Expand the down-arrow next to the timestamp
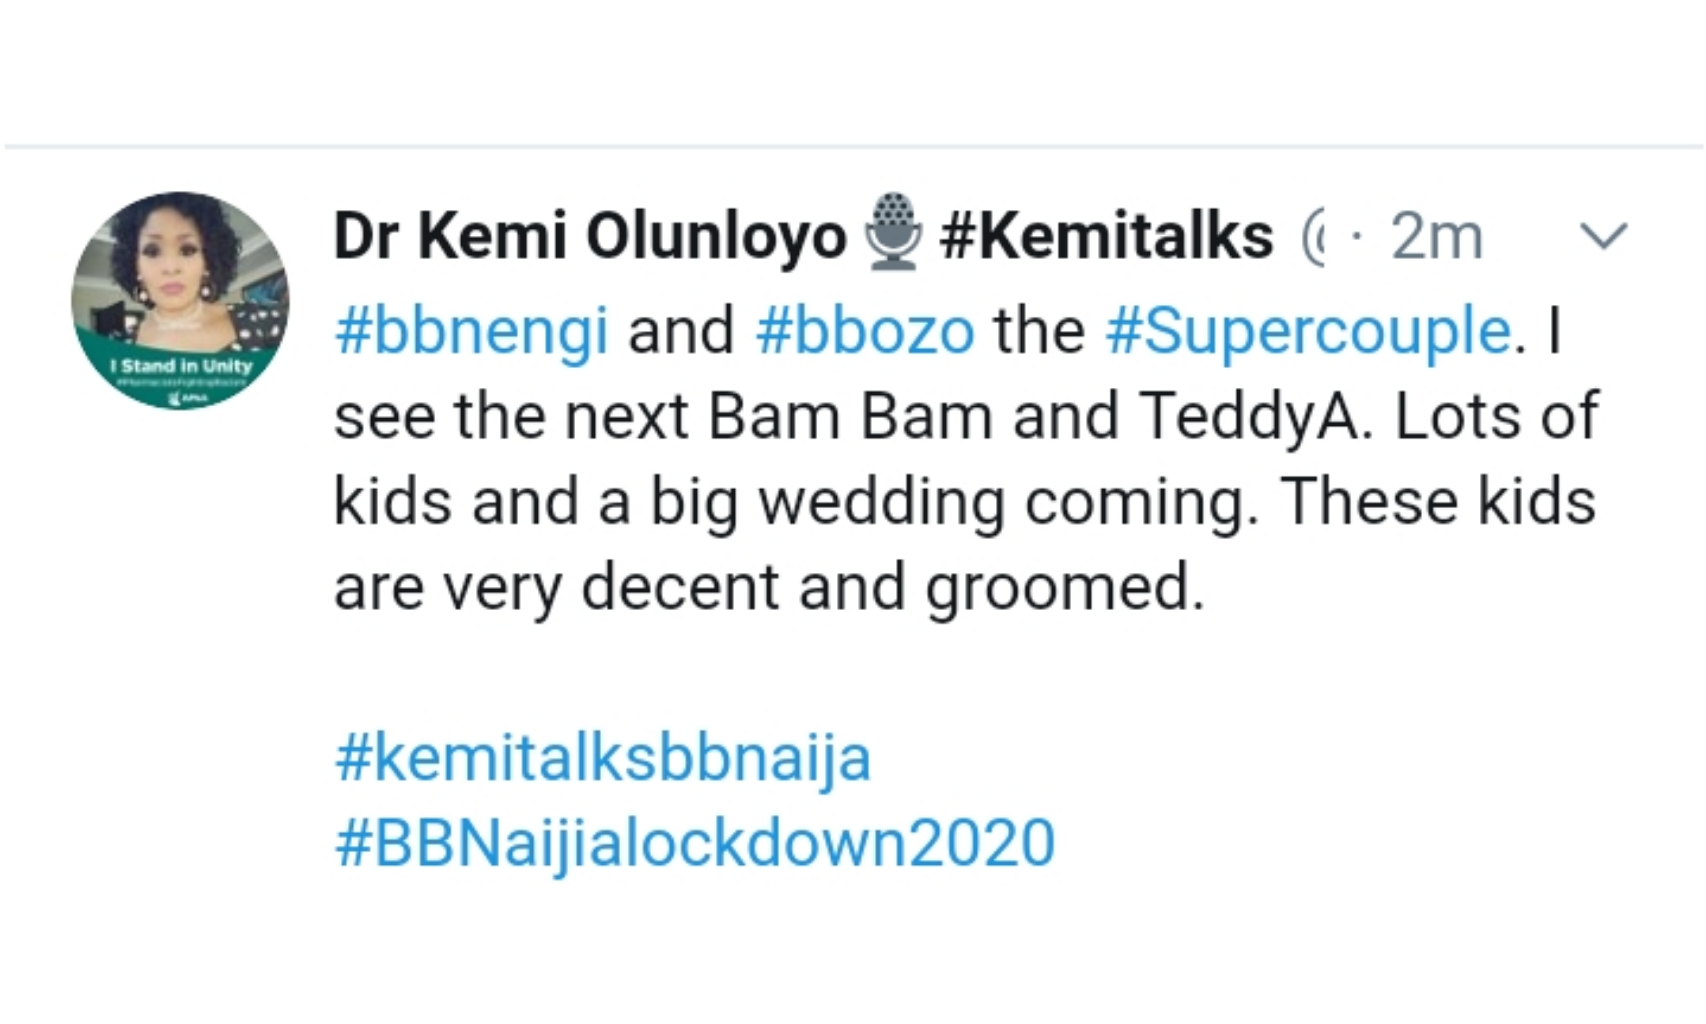 [1605, 237]
